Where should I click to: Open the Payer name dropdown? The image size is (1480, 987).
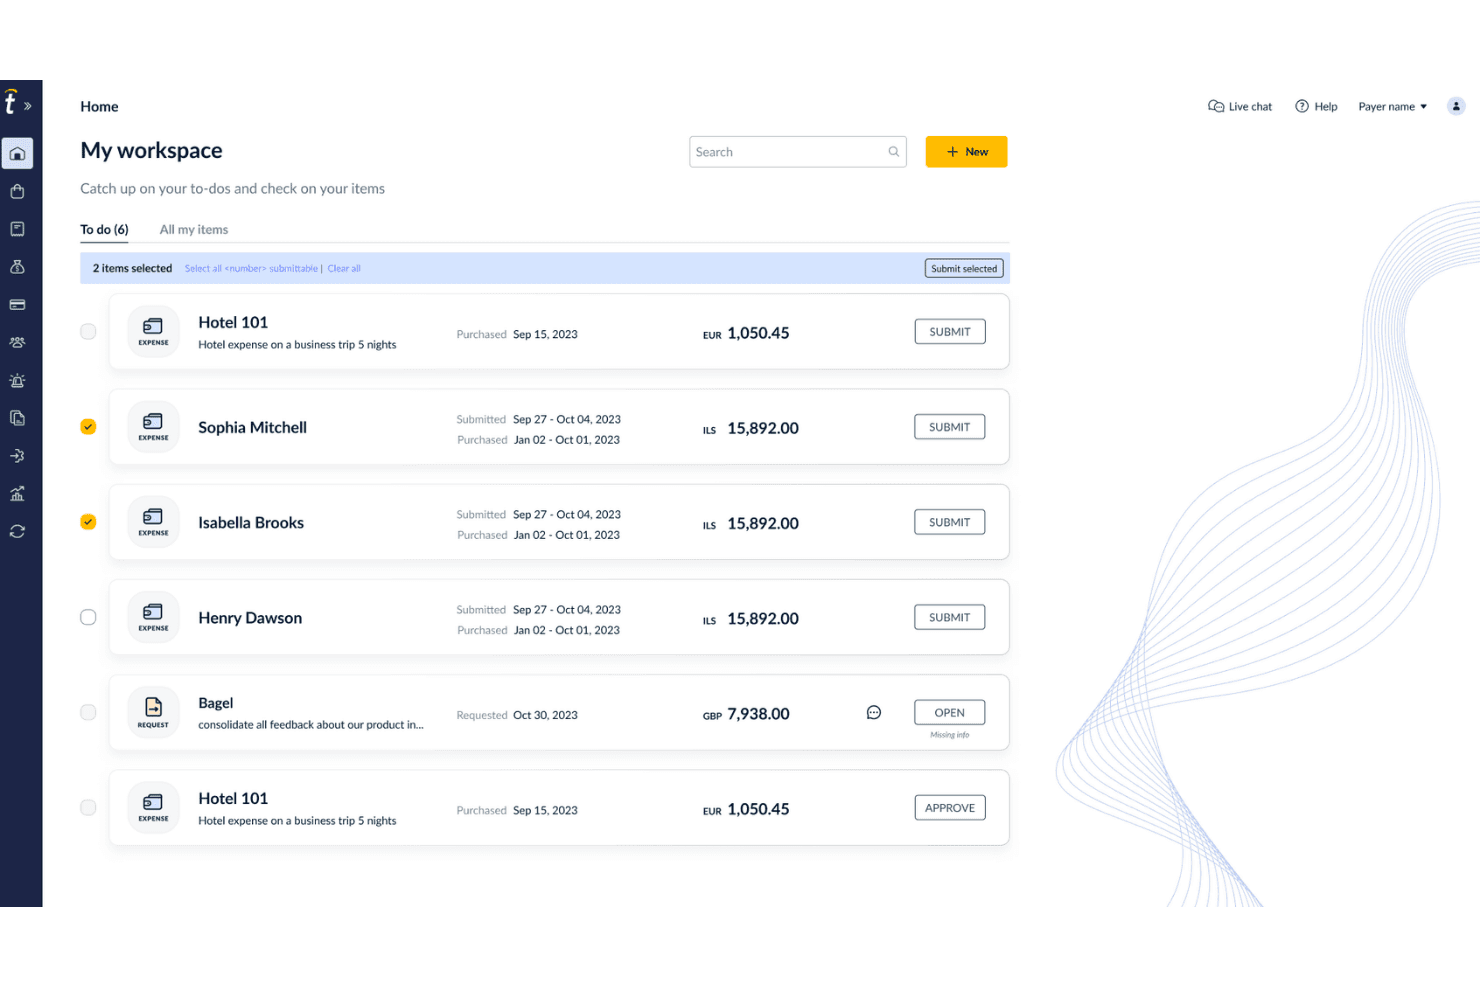click(1392, 107)
